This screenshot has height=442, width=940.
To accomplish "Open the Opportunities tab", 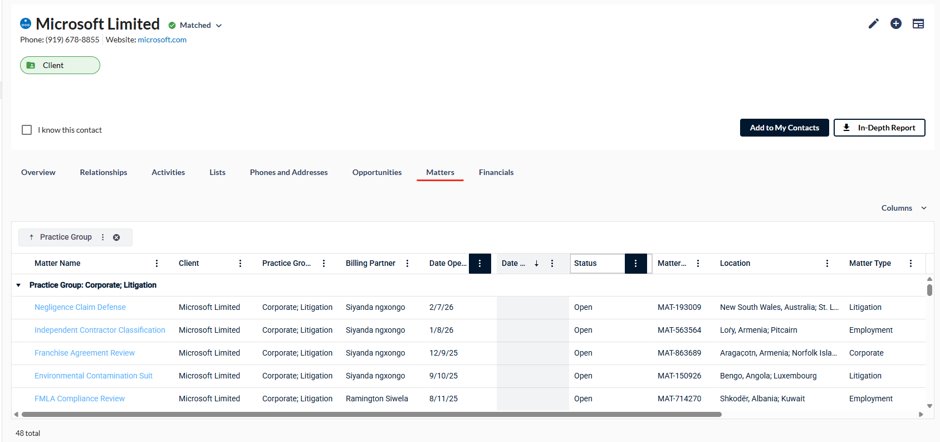I will pos(377,172).
